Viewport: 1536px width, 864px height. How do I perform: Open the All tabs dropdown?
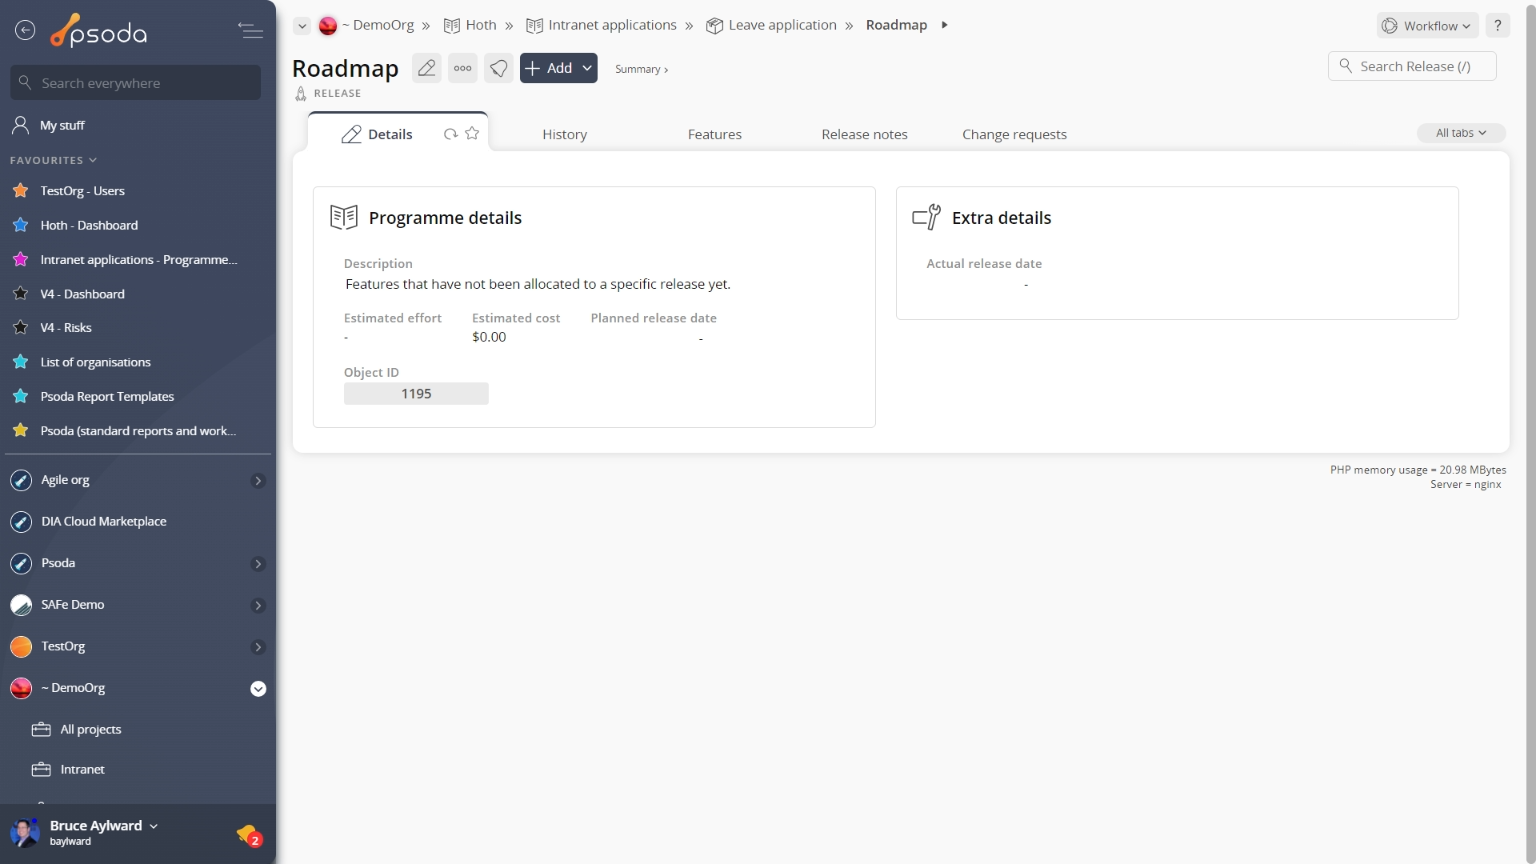[x=1461, y=133]
